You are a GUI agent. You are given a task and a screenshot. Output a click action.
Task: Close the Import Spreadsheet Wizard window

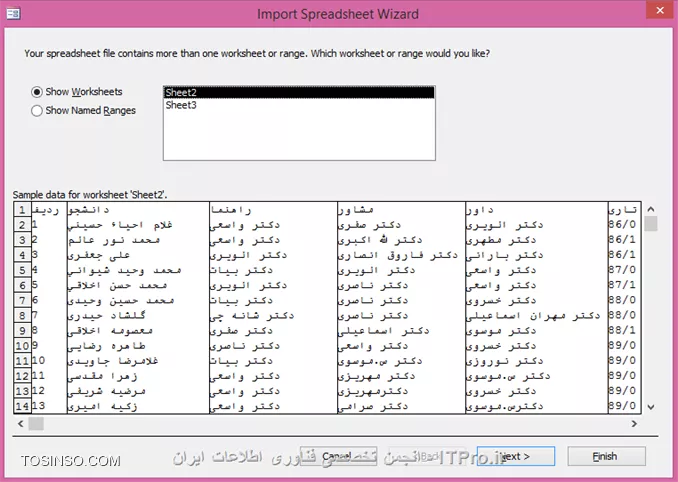point(660,10)
